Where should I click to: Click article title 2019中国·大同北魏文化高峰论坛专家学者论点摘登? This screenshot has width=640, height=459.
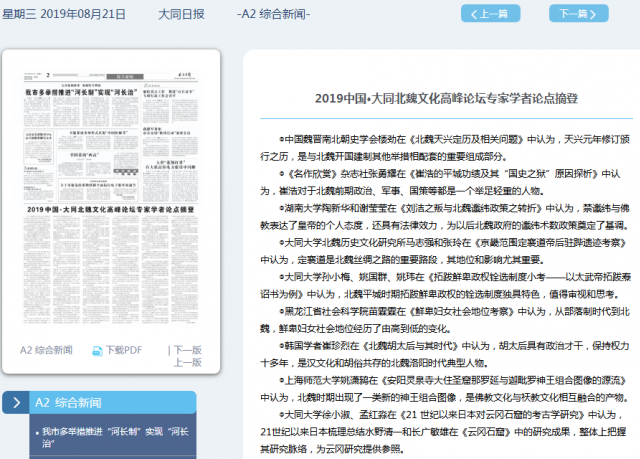tap(446, 98)
